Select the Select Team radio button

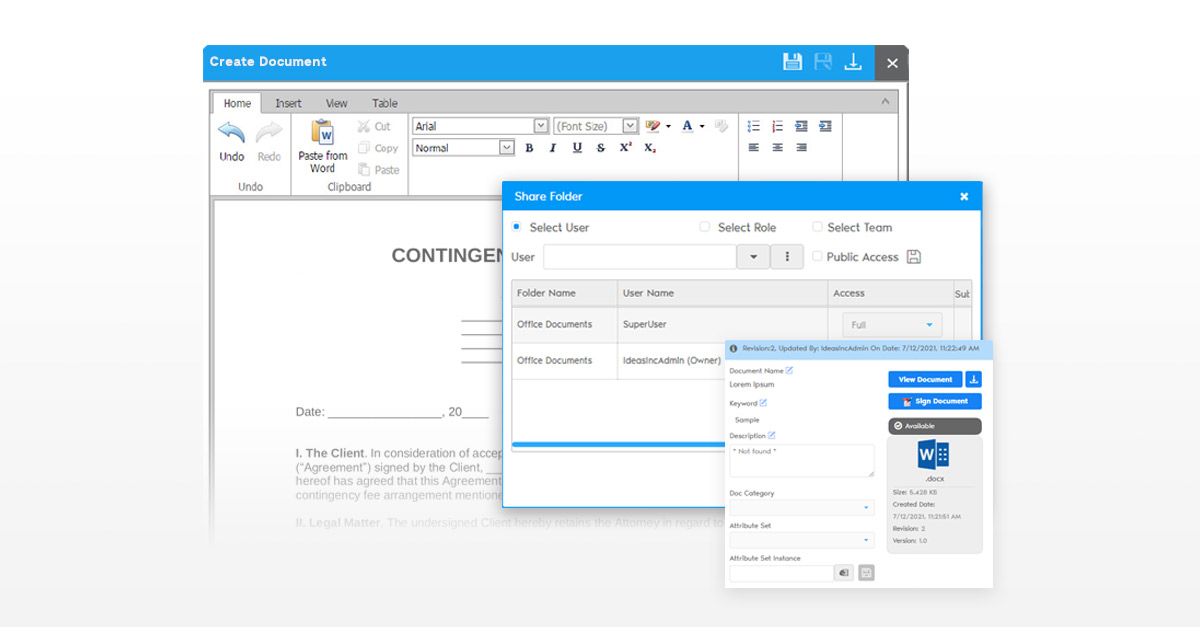(x=817, y=227)
